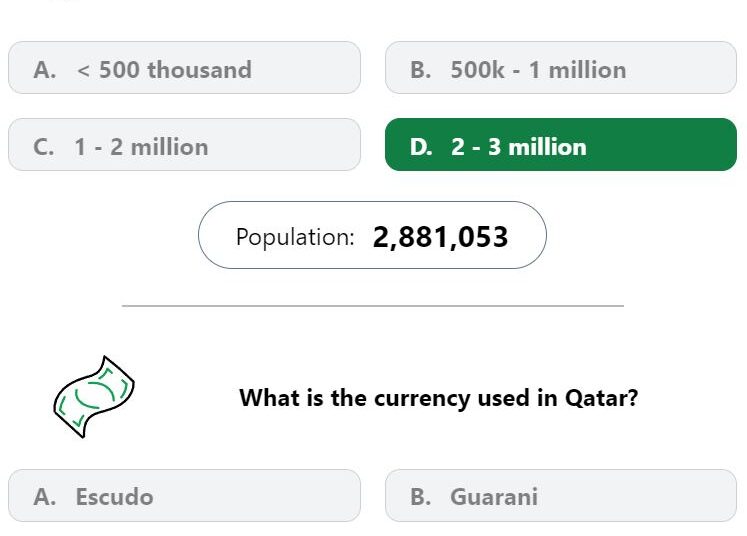The width and height of the screenshot is (747, 536).
Task: Choose the "500k - 1 million" option
Action: click(561, 68)
